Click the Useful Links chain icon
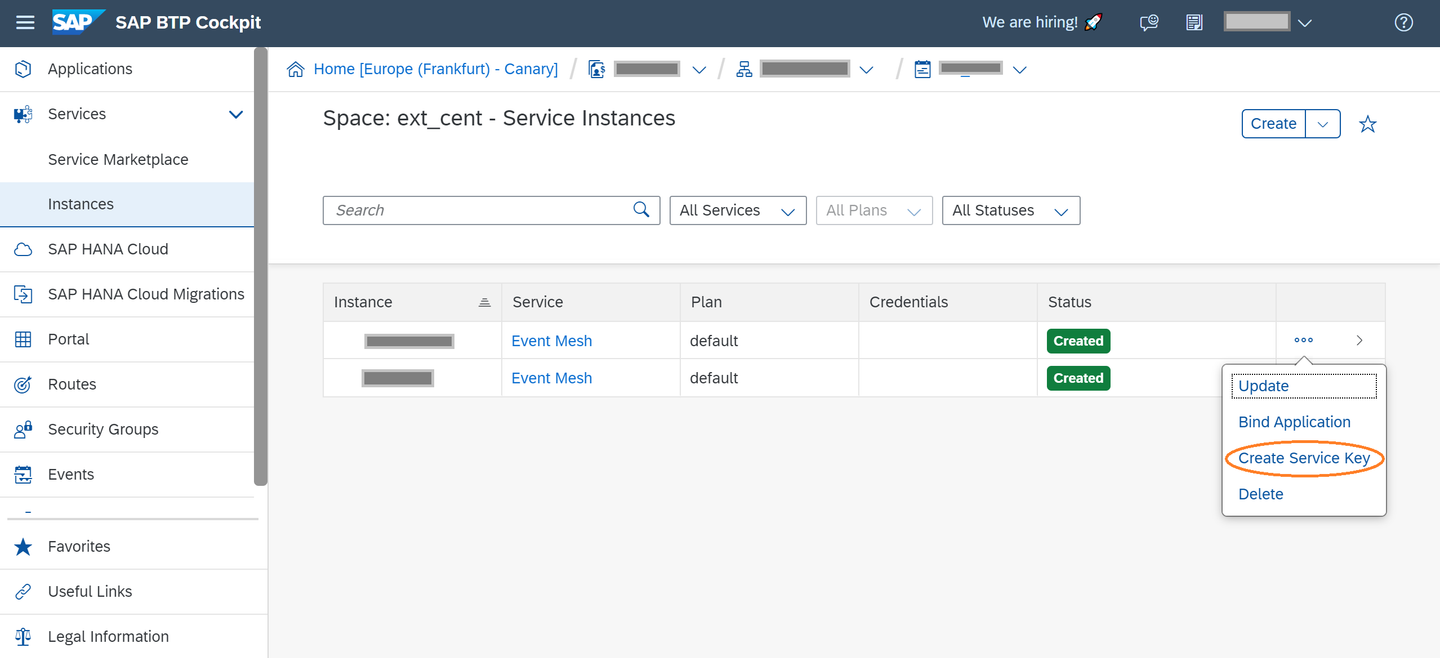Screen dimensions: 1440x658 (x=23, y=591)
